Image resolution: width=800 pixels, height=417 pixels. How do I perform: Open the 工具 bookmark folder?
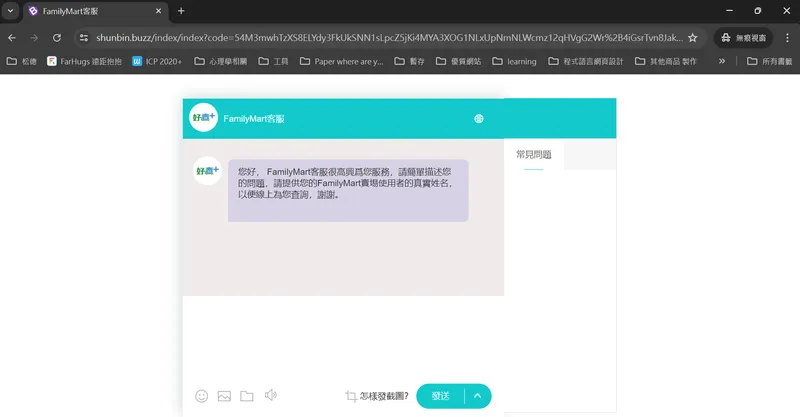(x=273, y=61)
